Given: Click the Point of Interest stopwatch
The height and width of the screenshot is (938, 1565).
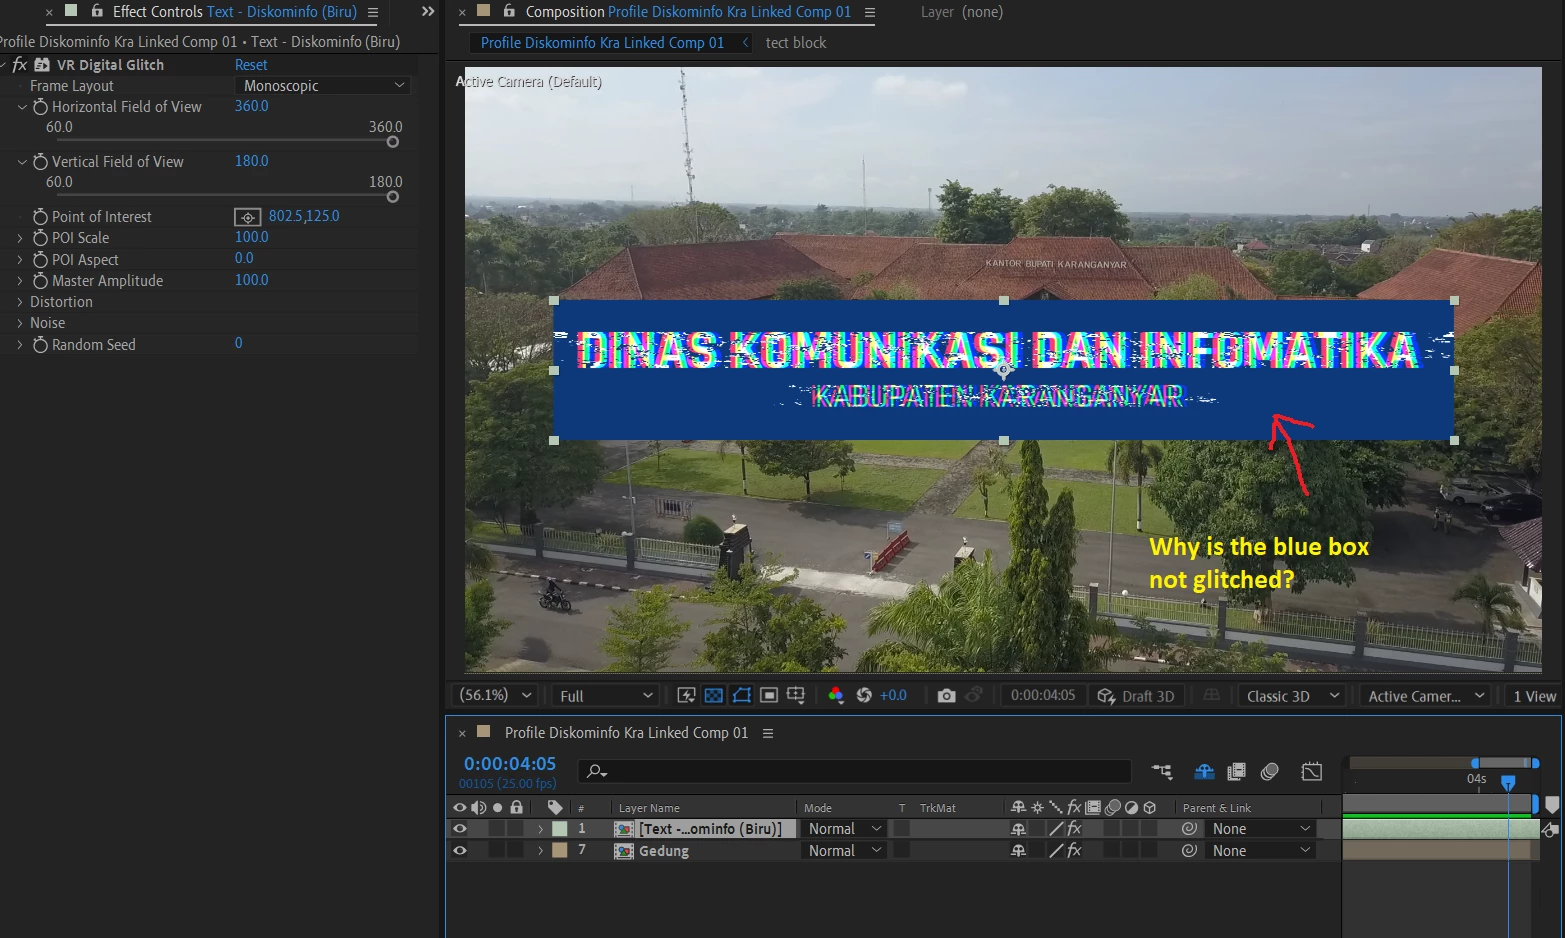Looking at the screenshot, I should (x=40, y=217).
